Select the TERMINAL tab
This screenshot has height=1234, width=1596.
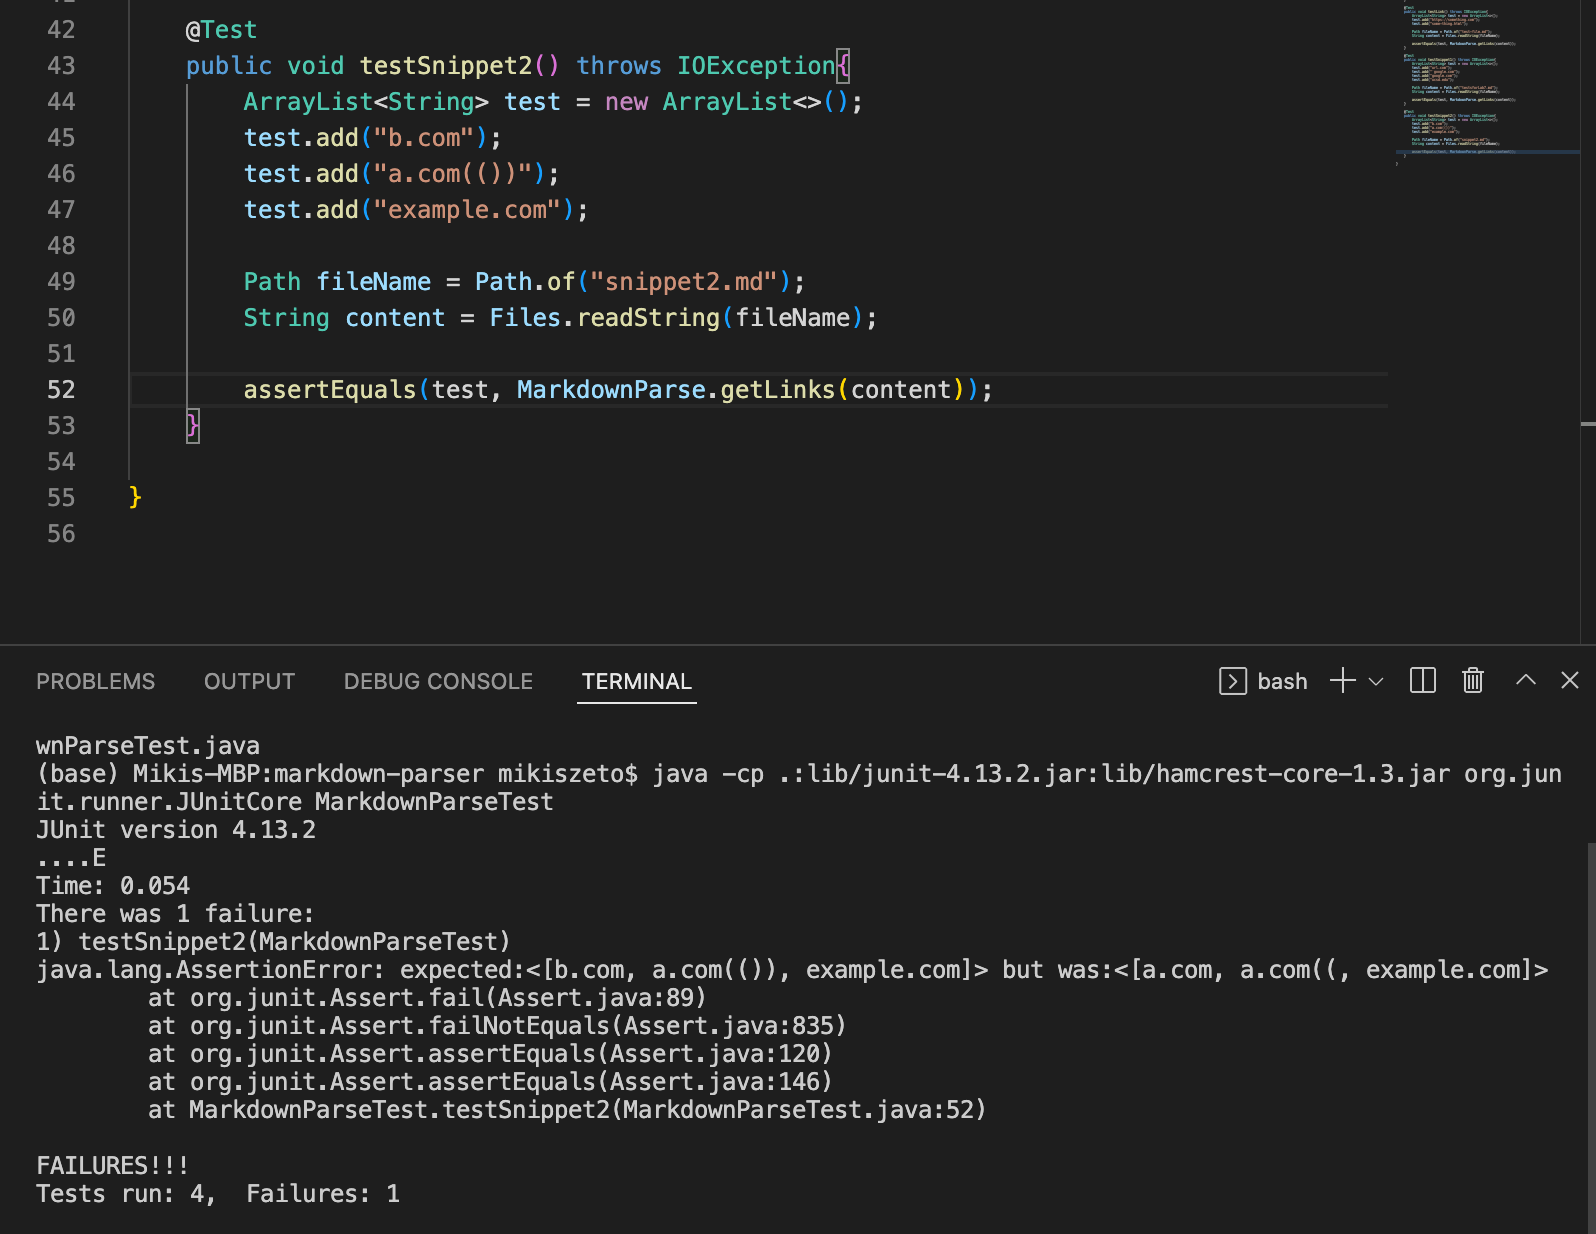pos(637,681)
